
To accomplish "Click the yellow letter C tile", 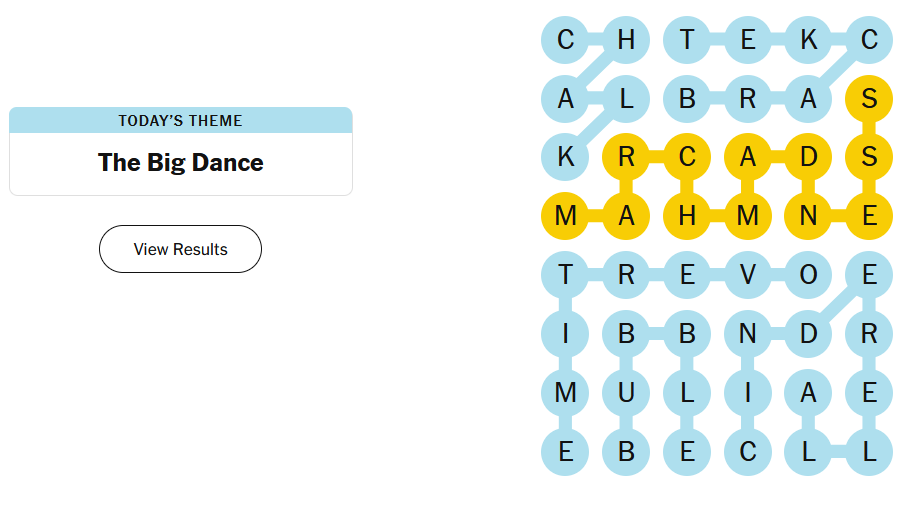I will (x=687, y=157).
